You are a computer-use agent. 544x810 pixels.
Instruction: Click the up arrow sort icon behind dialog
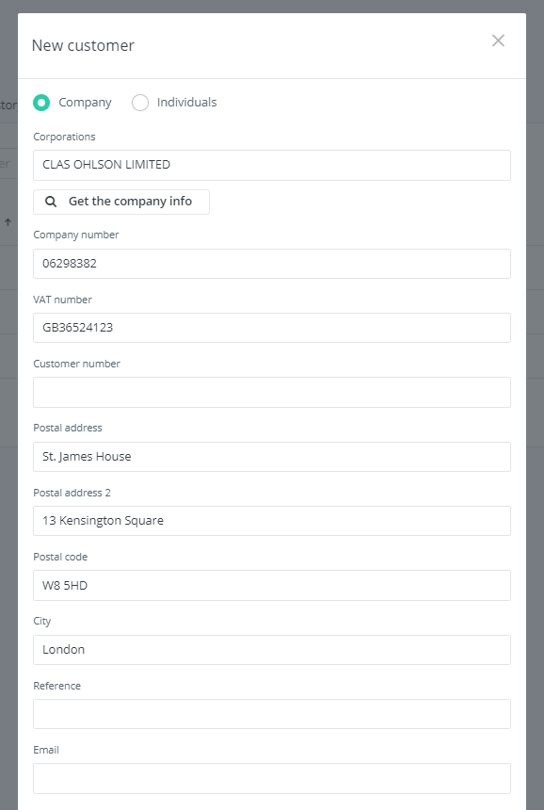click(8, 223)
